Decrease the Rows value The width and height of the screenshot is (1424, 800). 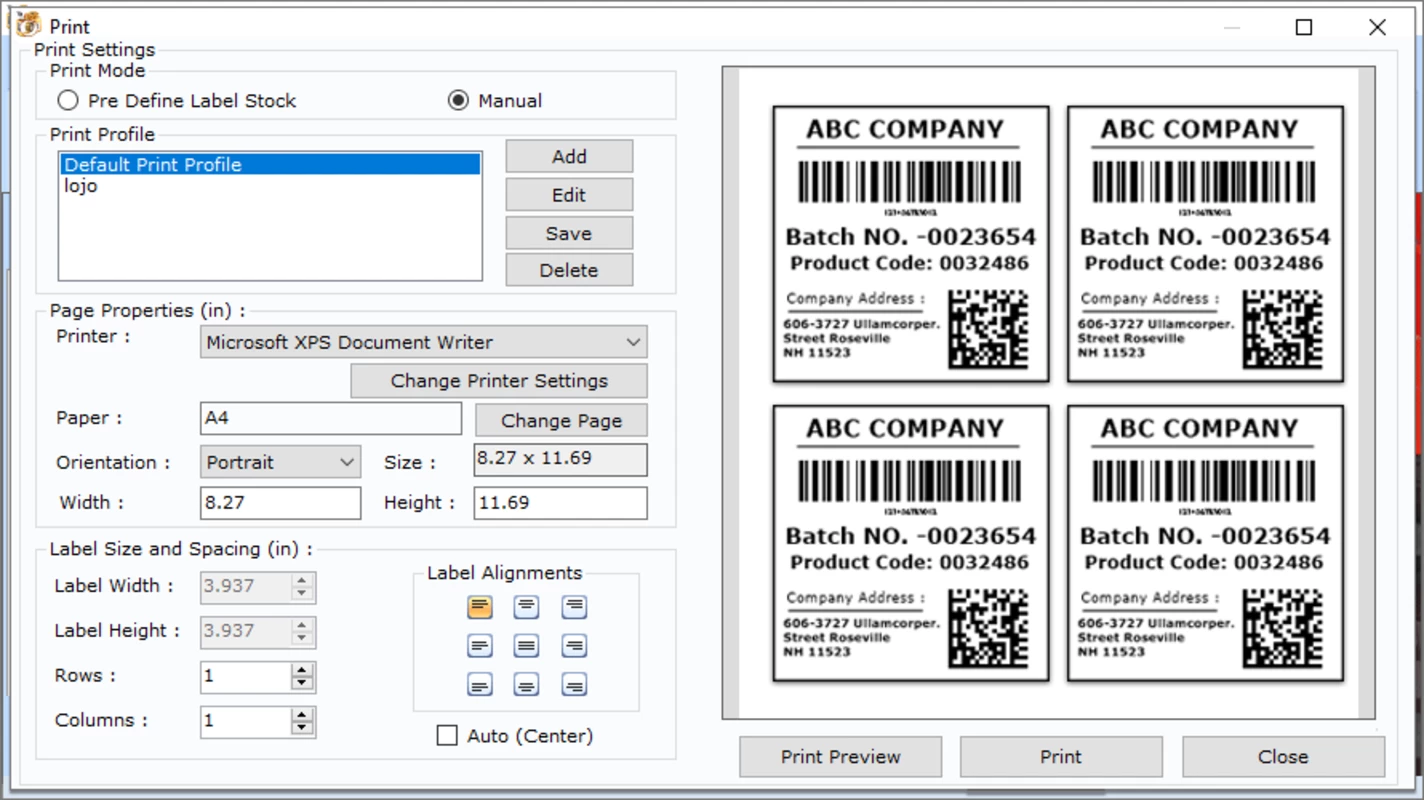(302, 683)
